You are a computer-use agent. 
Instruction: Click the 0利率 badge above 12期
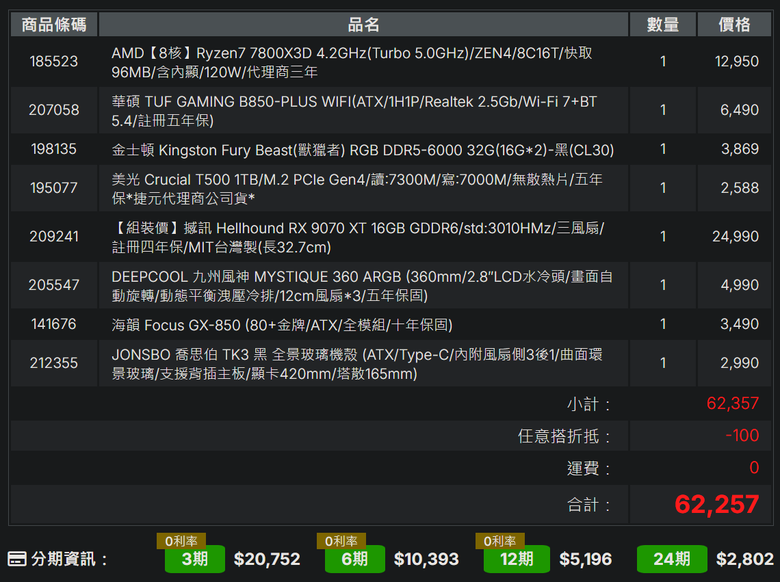500,541
